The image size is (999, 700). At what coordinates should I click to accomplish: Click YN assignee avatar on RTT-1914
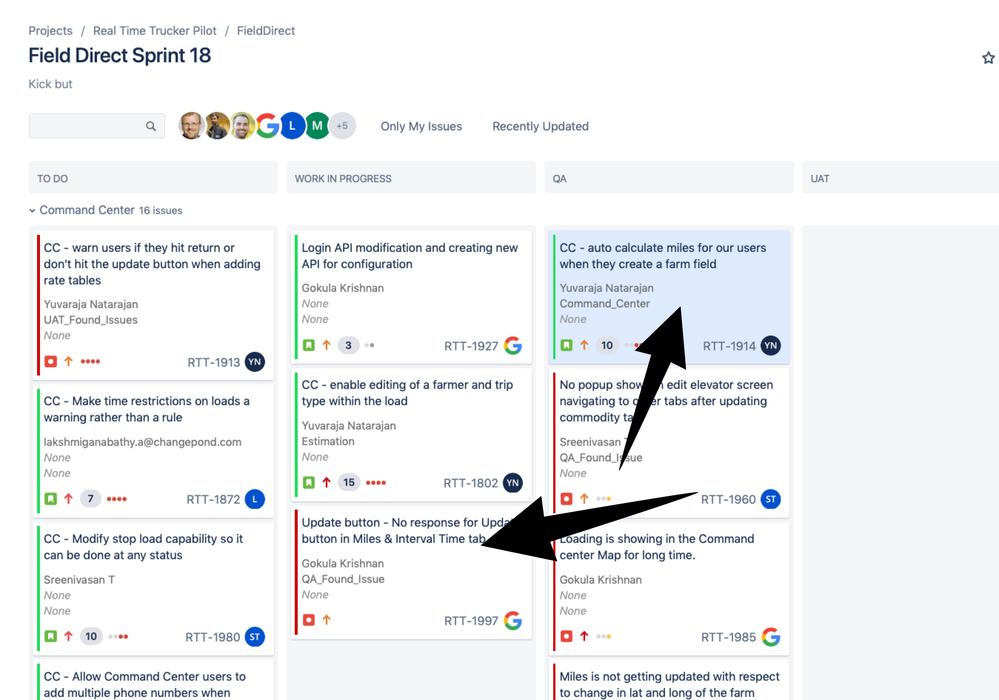[771, 345]
